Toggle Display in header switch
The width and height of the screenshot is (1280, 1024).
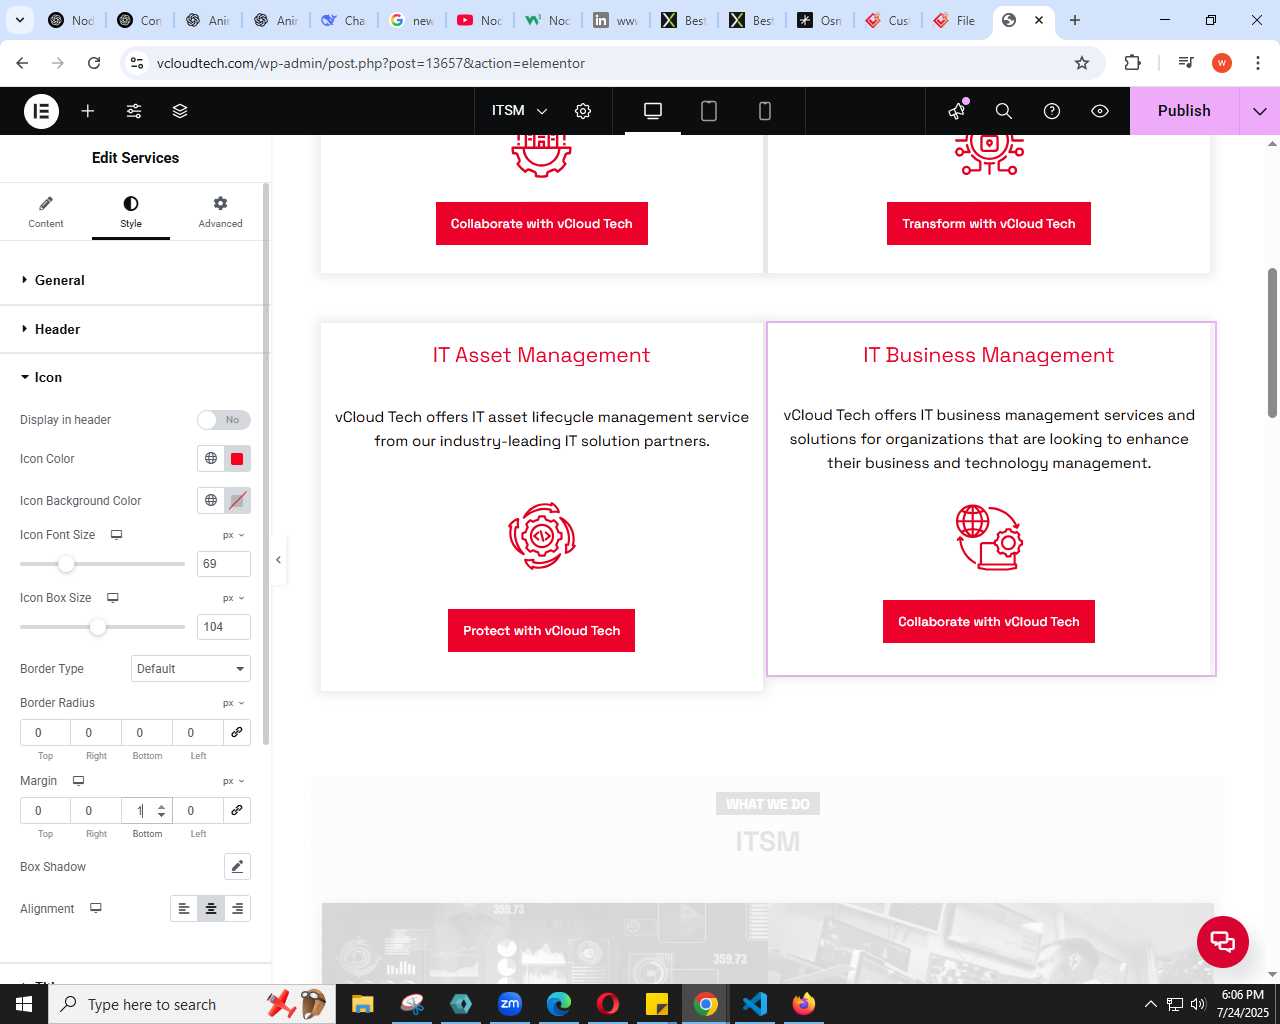tap(223, 420)
